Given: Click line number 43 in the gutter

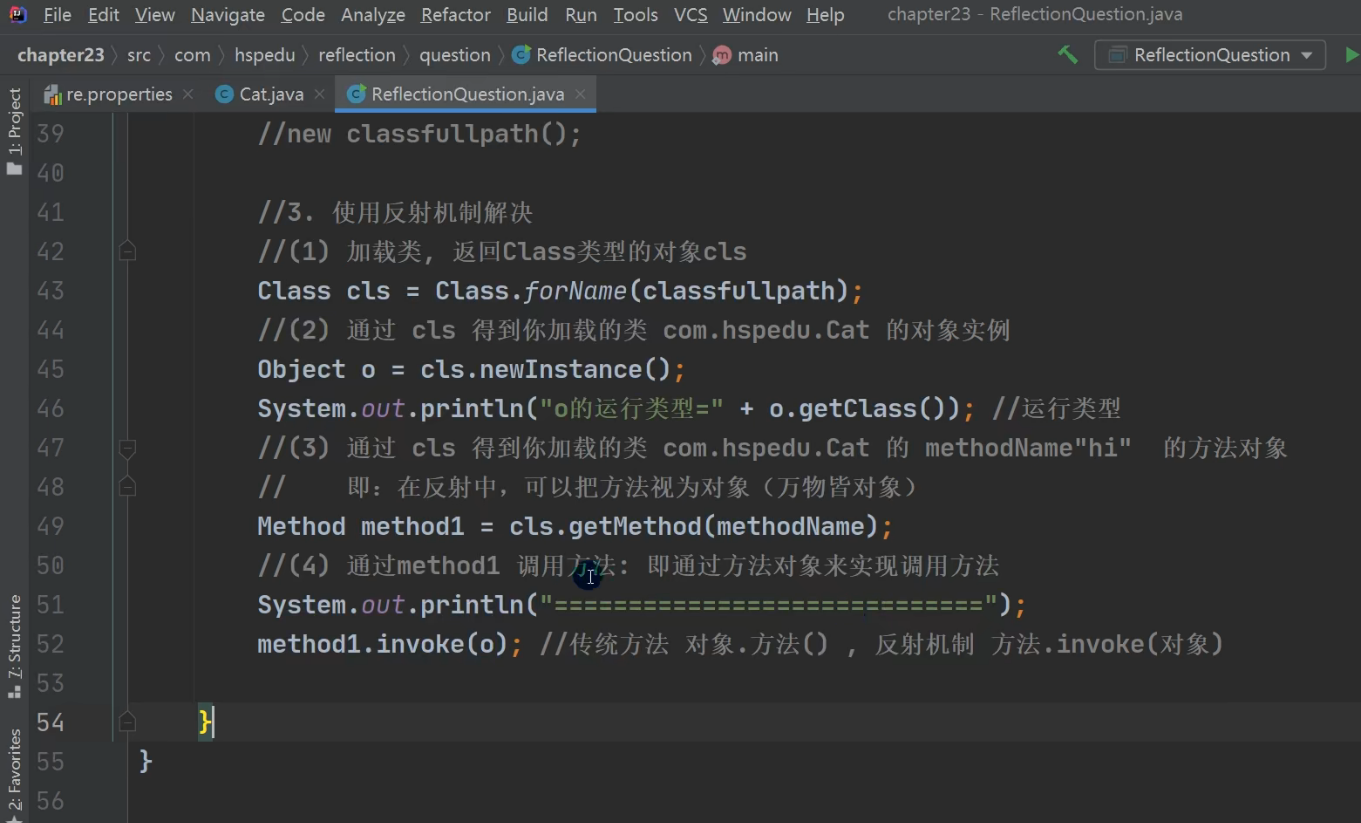Looking at the screenshot, I should [x=50, y=291].
